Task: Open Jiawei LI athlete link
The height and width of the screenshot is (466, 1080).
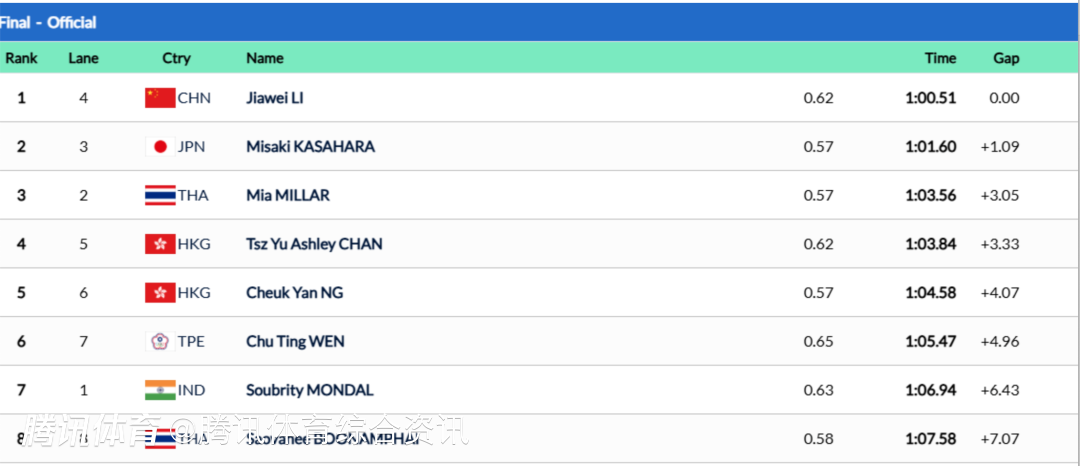Action: click(275, 98)
